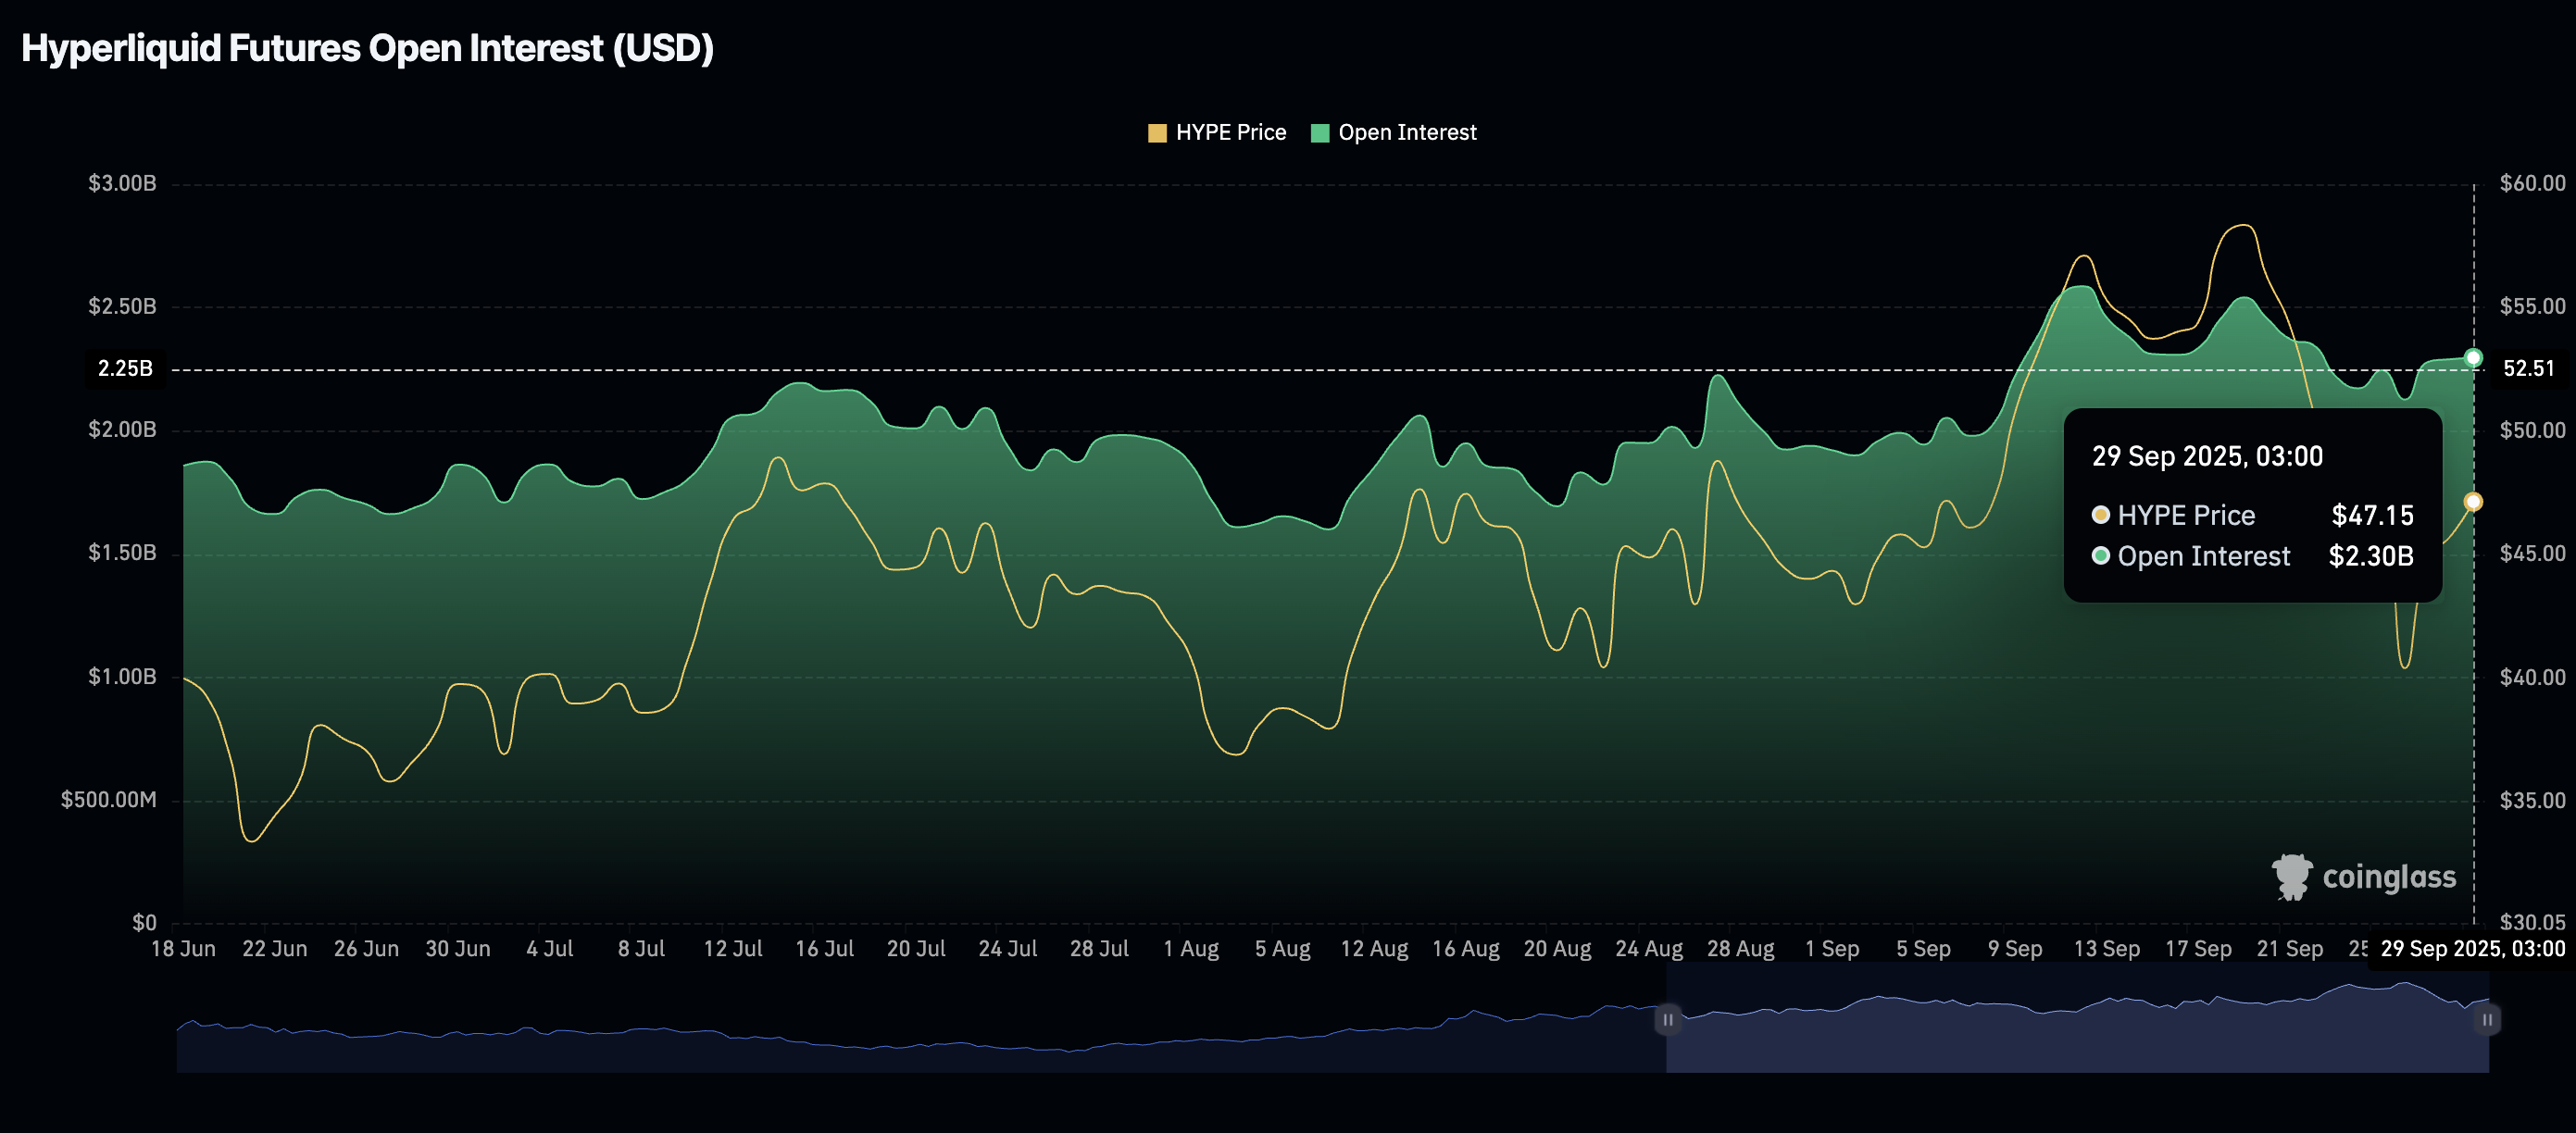The height and width of the screenshot is (1133, 2576).
Task: Click the coinglass watermark text
Action: click(x=2388, y=877)
